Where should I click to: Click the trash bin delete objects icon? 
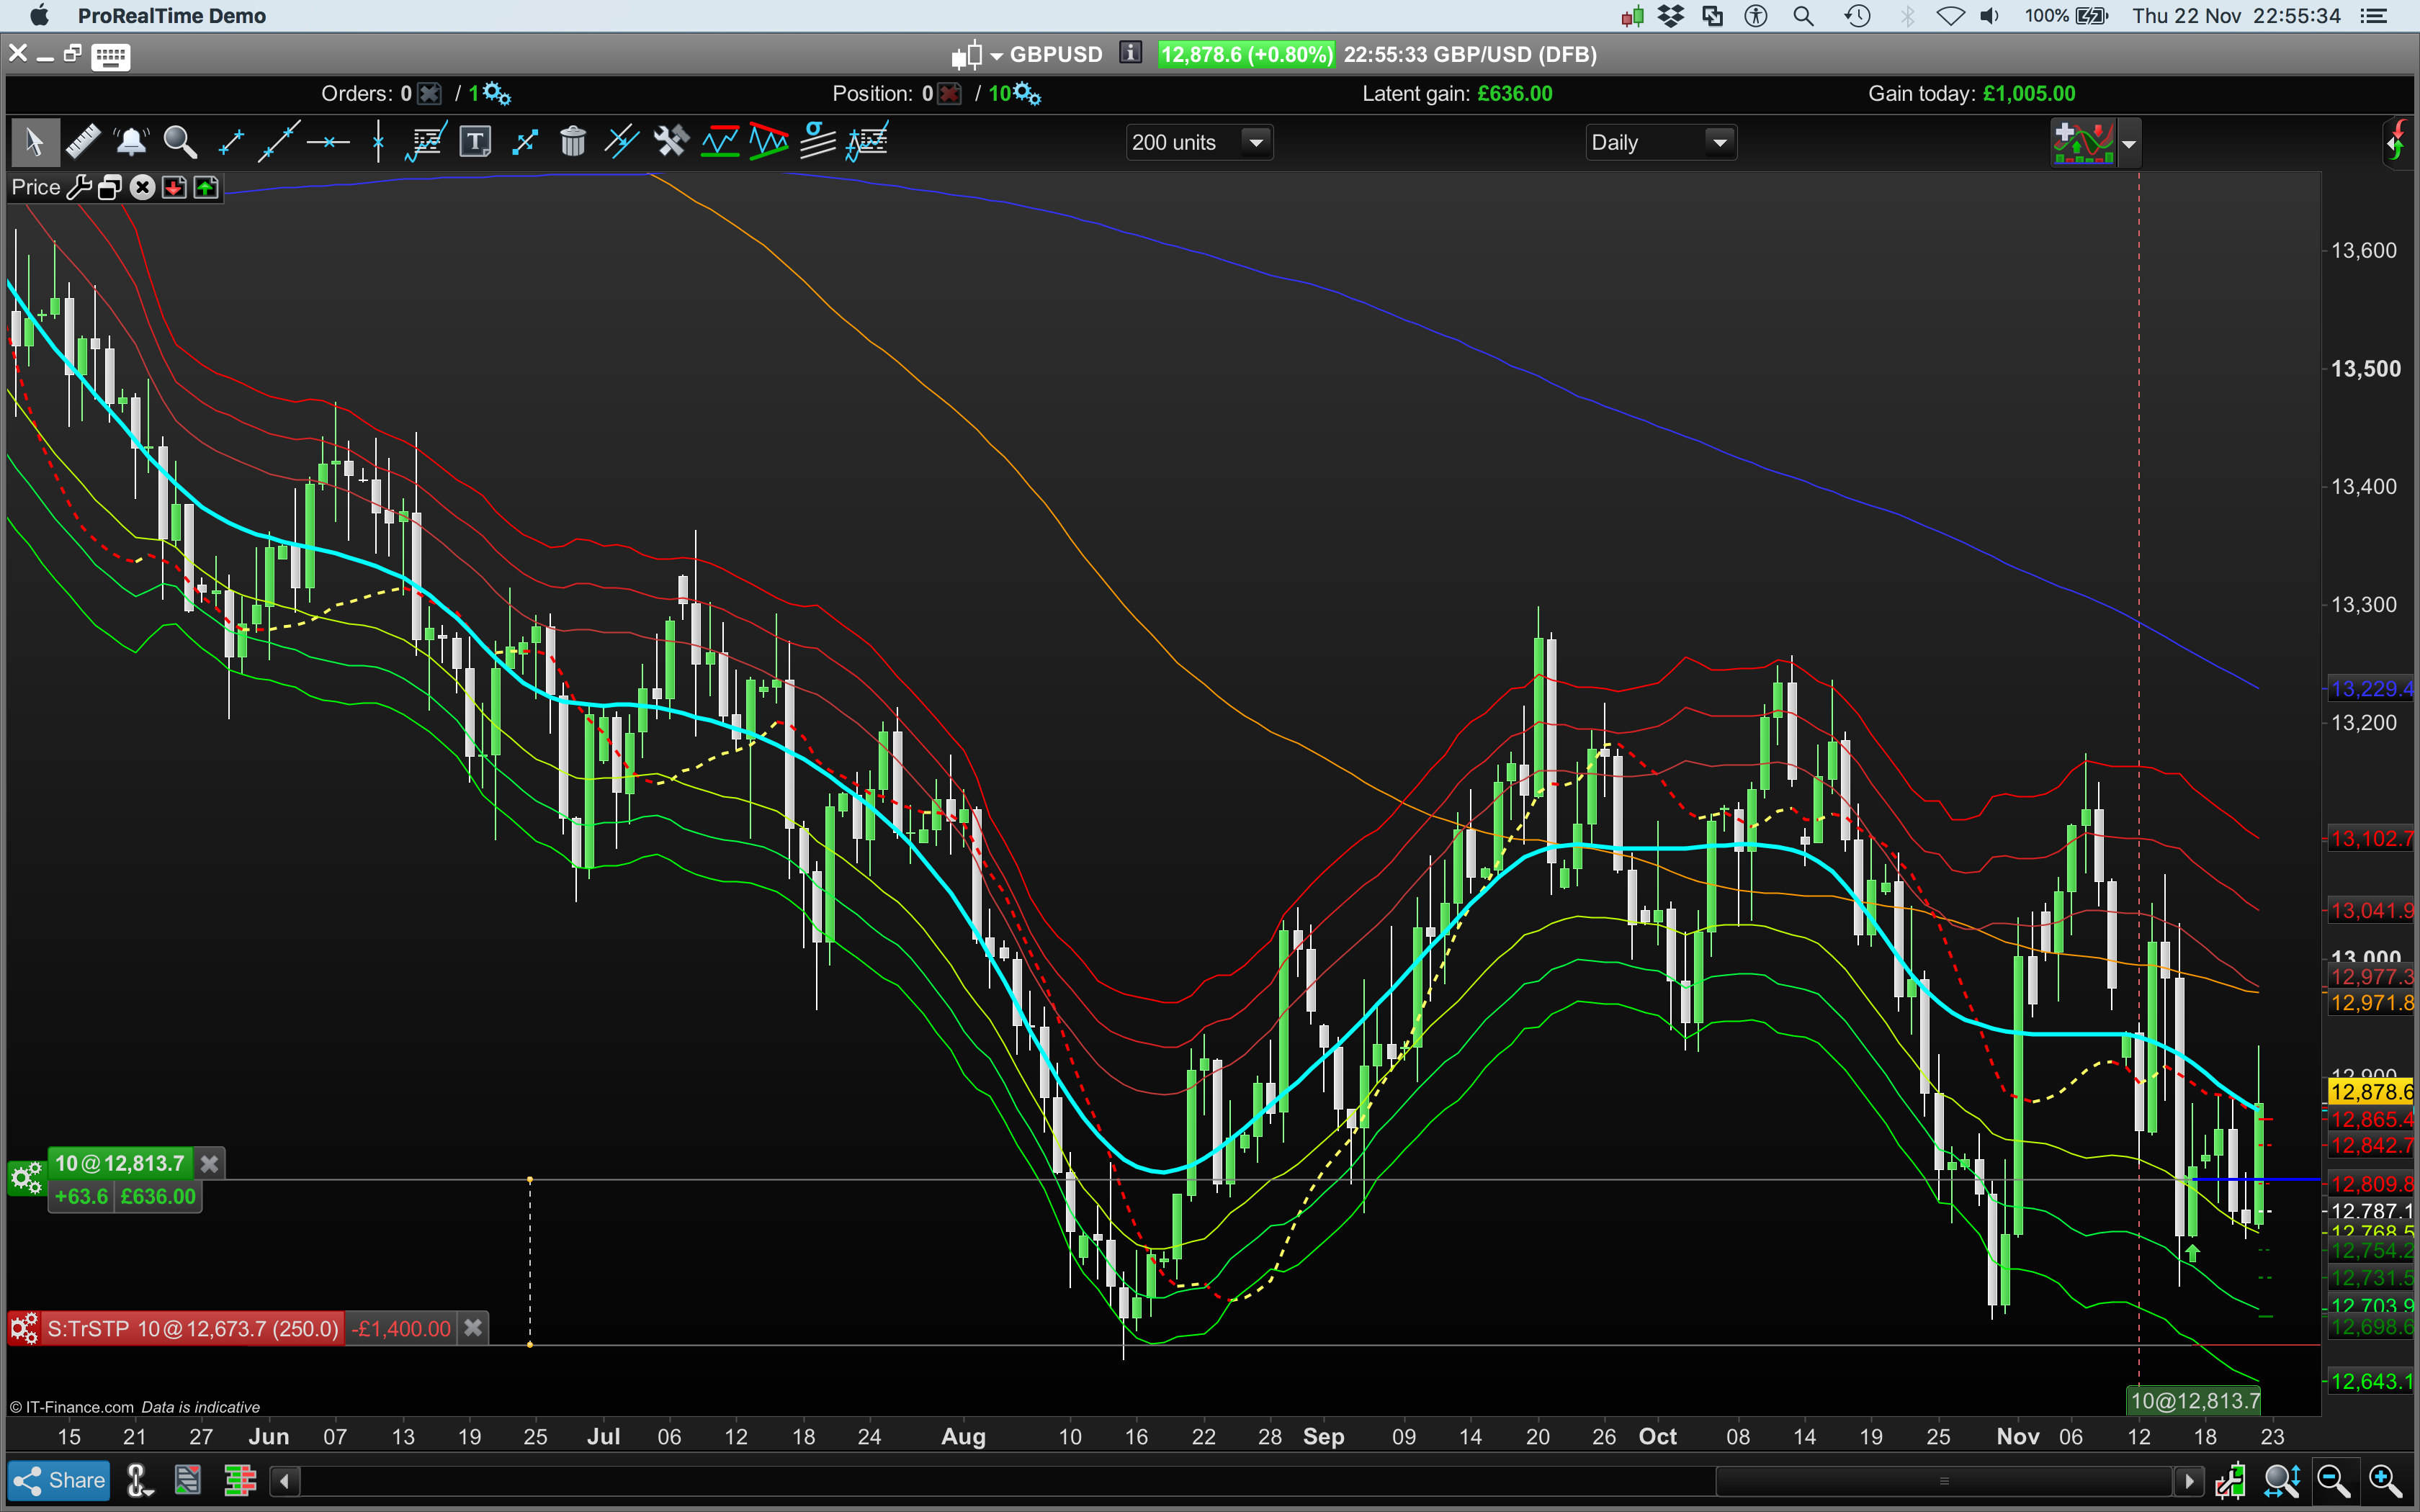[x=573, y=142]
